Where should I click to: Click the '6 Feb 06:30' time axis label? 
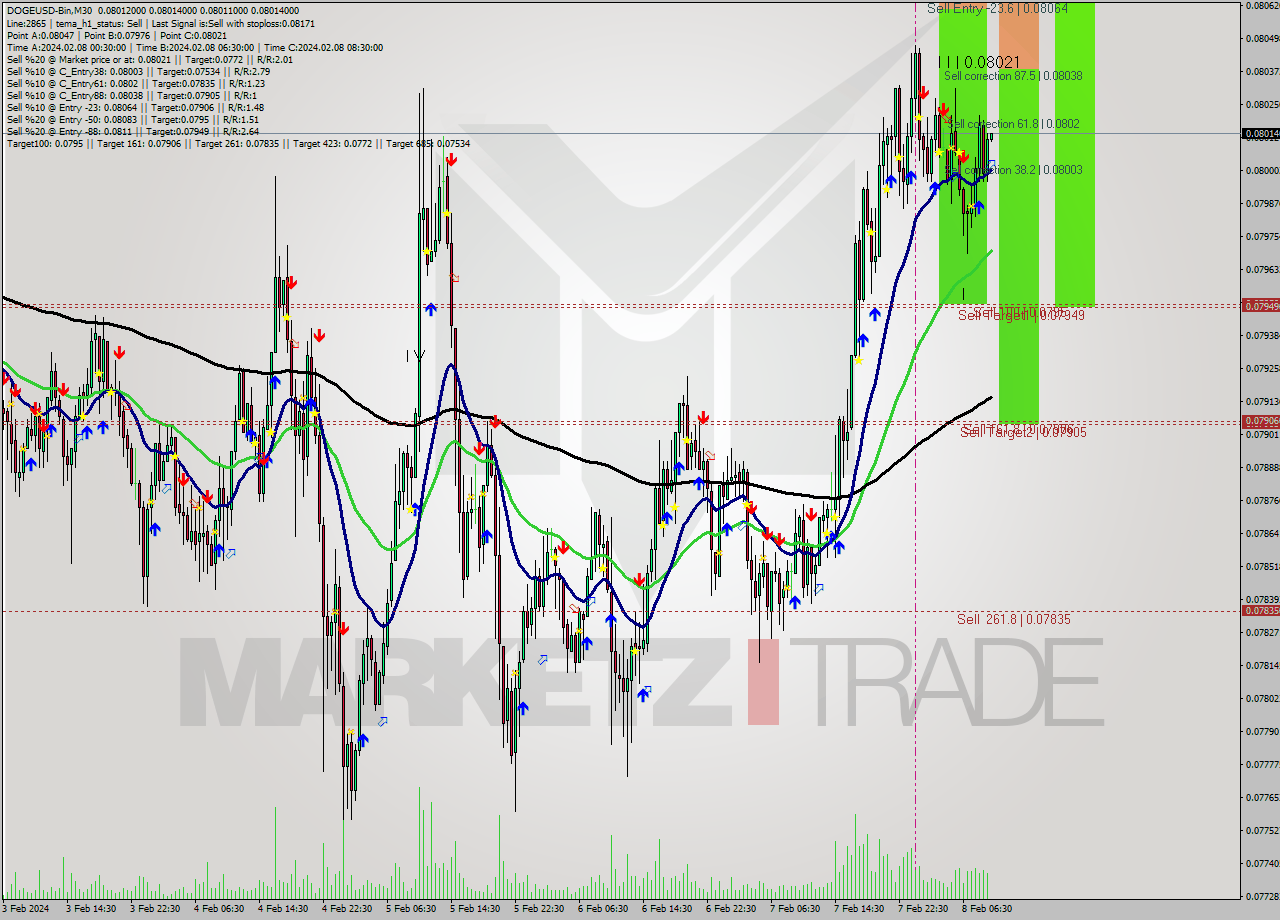coord(603,909)
